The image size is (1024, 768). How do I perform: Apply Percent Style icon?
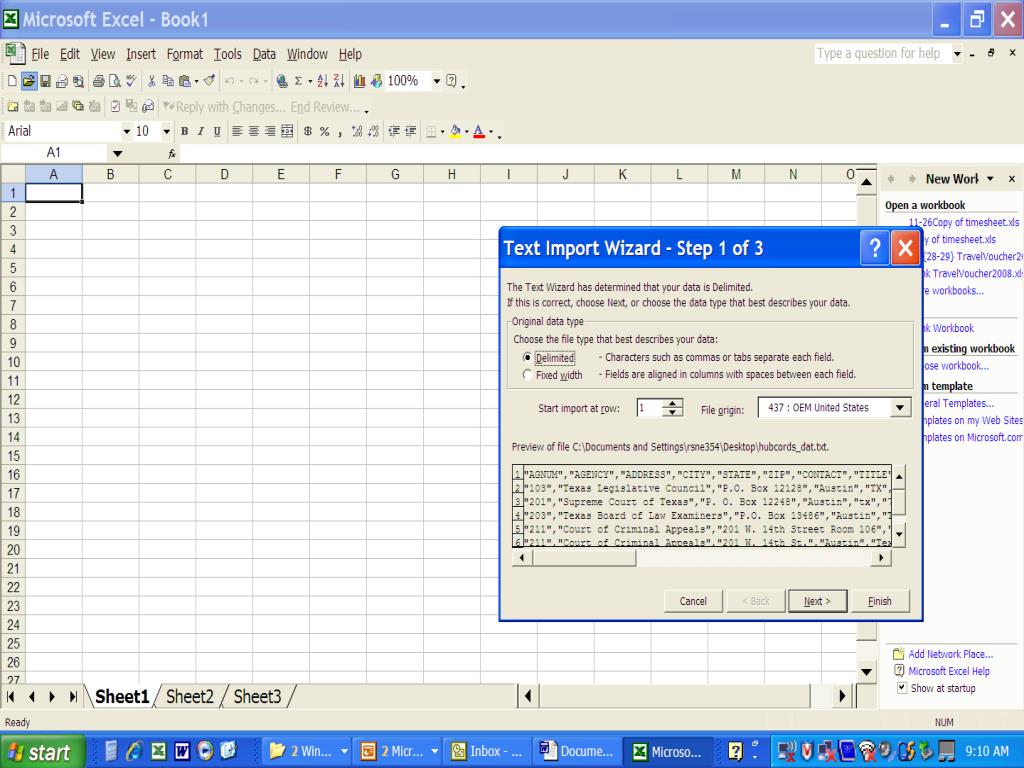tap(325, 131)
